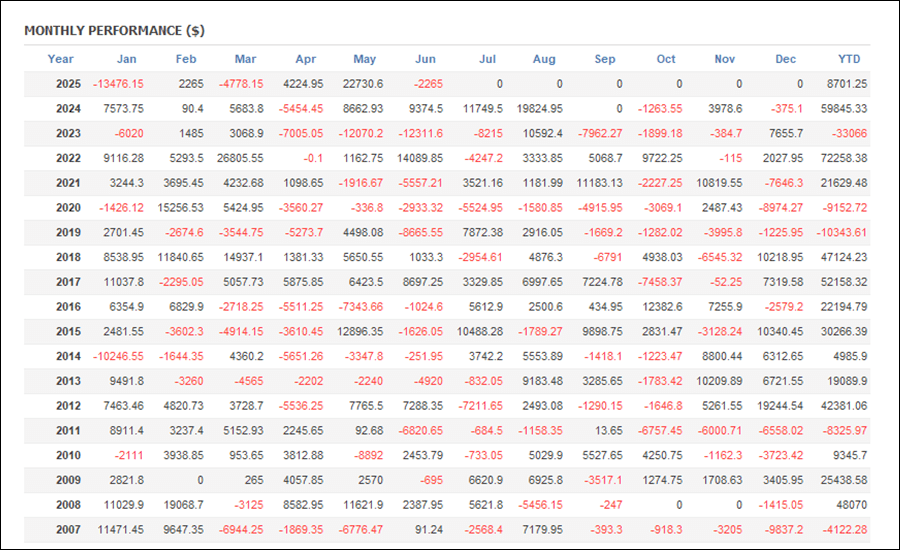900x550 pixels.
Task: Click the Oct column header
Action: 666,59
